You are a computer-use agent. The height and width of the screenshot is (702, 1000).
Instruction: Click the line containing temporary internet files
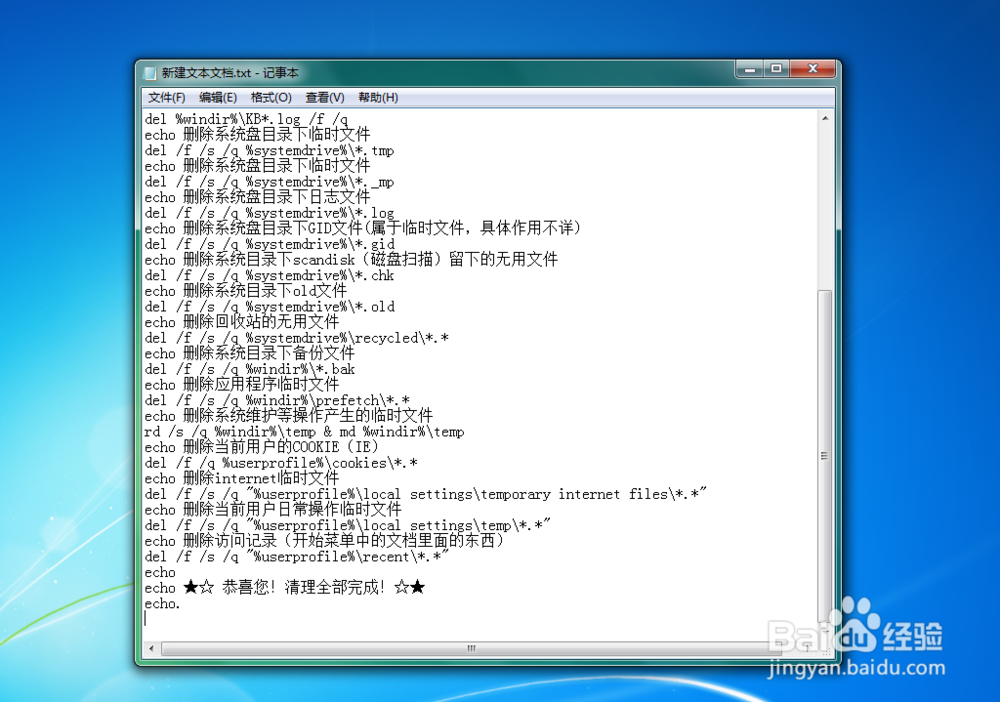pos(425,494)
